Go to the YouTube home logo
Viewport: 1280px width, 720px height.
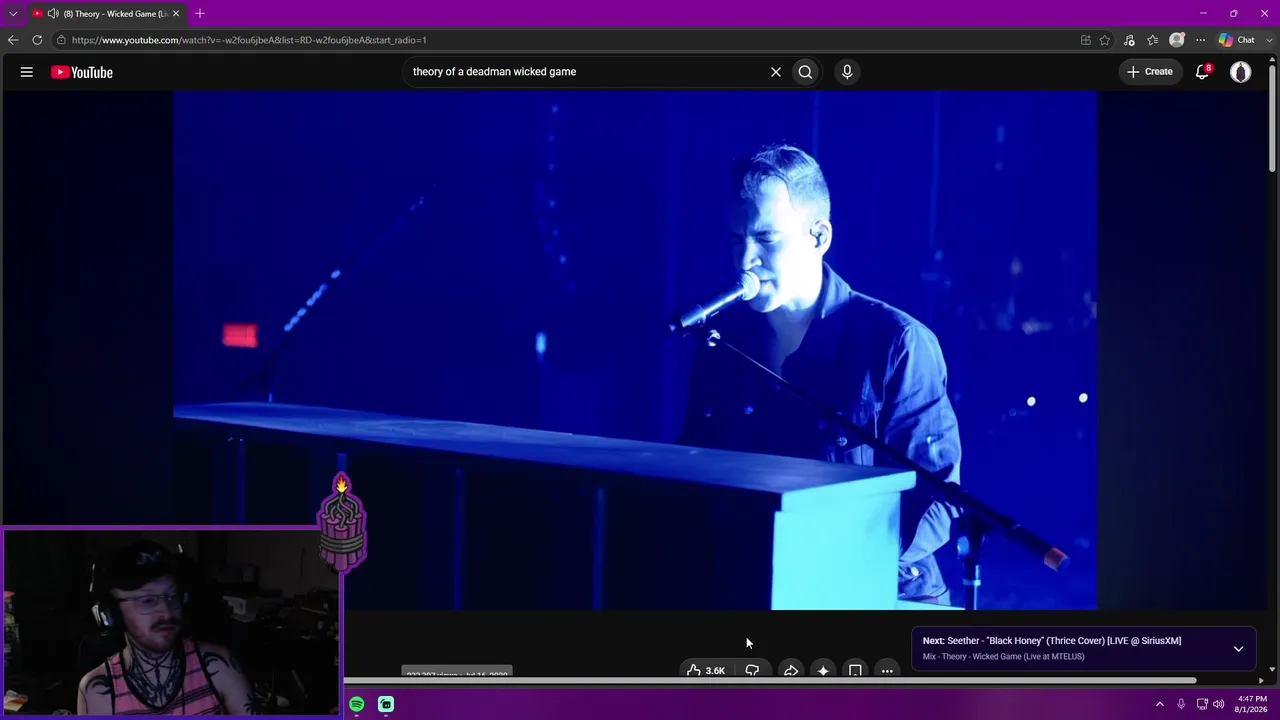pyautogui.click(x=82, y=72)
